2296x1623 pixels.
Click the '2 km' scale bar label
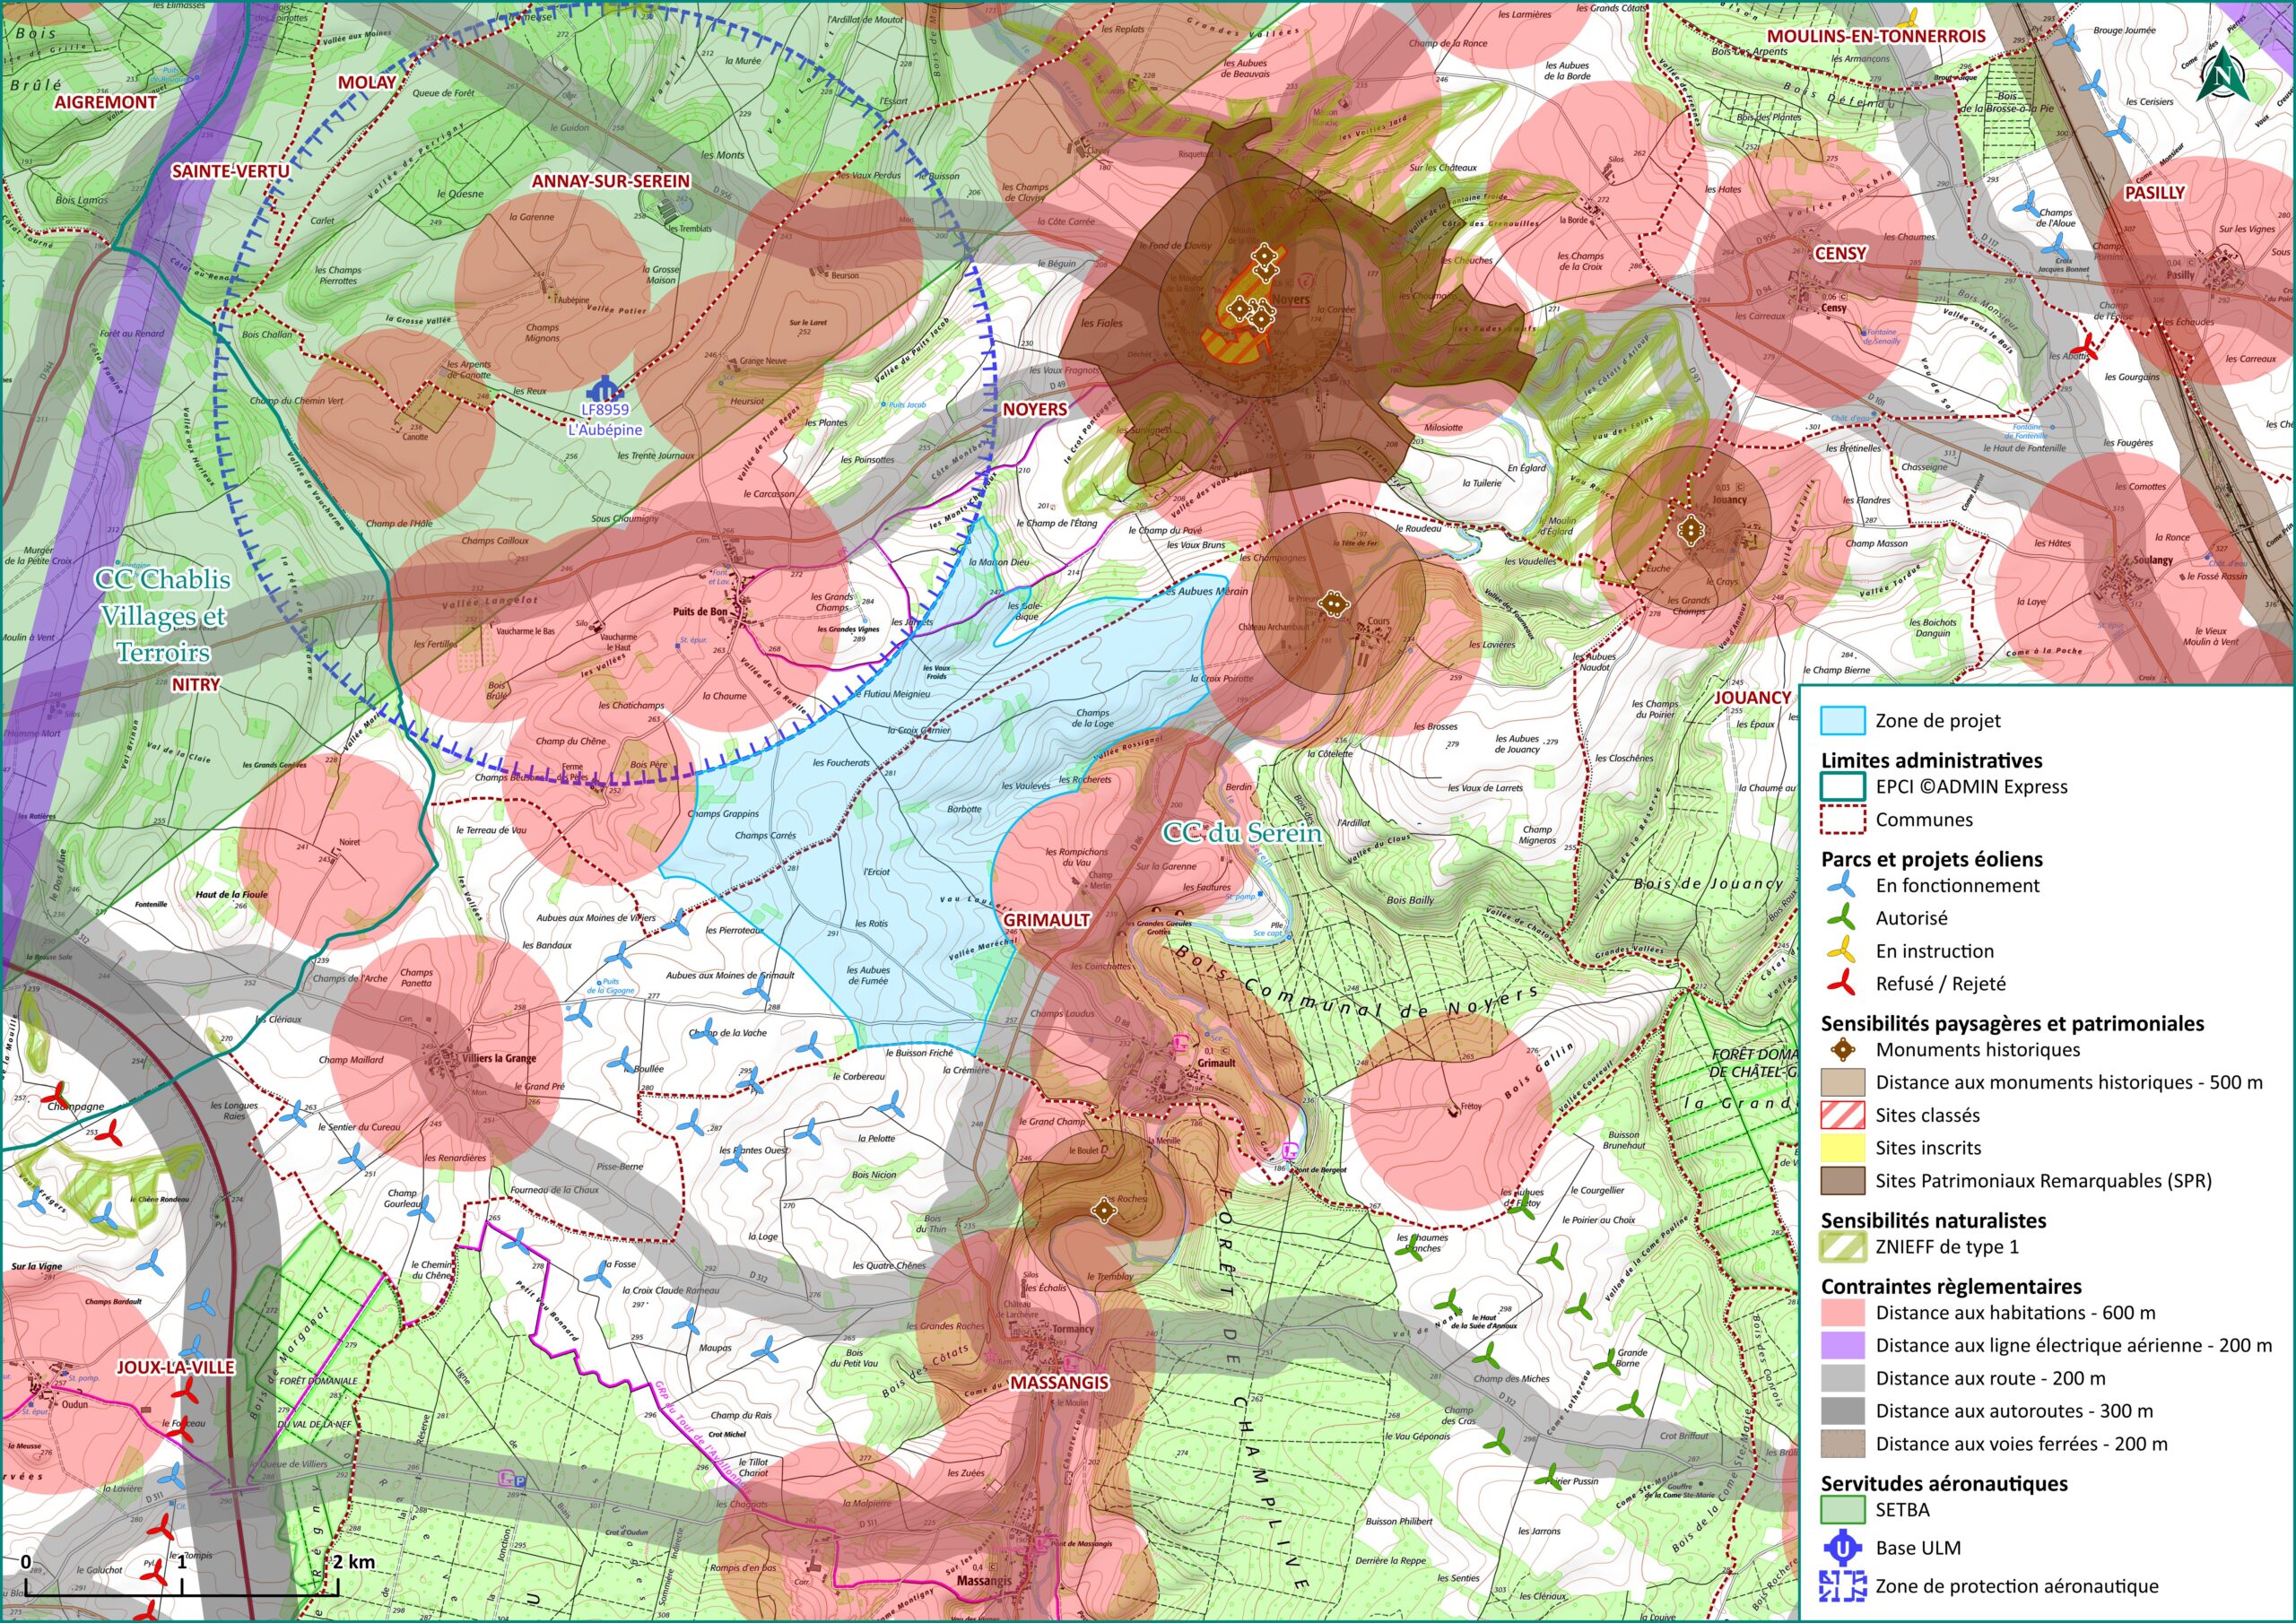tap(354, 1562)
